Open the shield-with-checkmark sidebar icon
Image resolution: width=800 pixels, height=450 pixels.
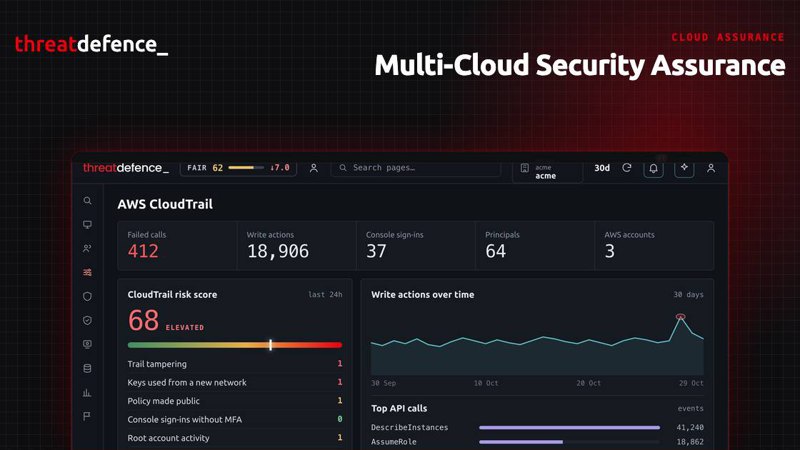pos(87,320)
